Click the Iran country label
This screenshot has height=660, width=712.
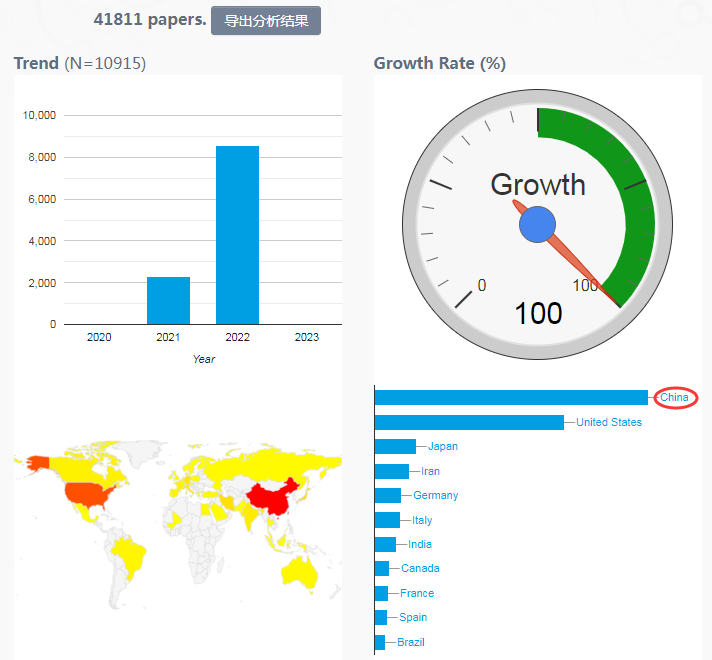pyautogui.click(x=430, y=471)
